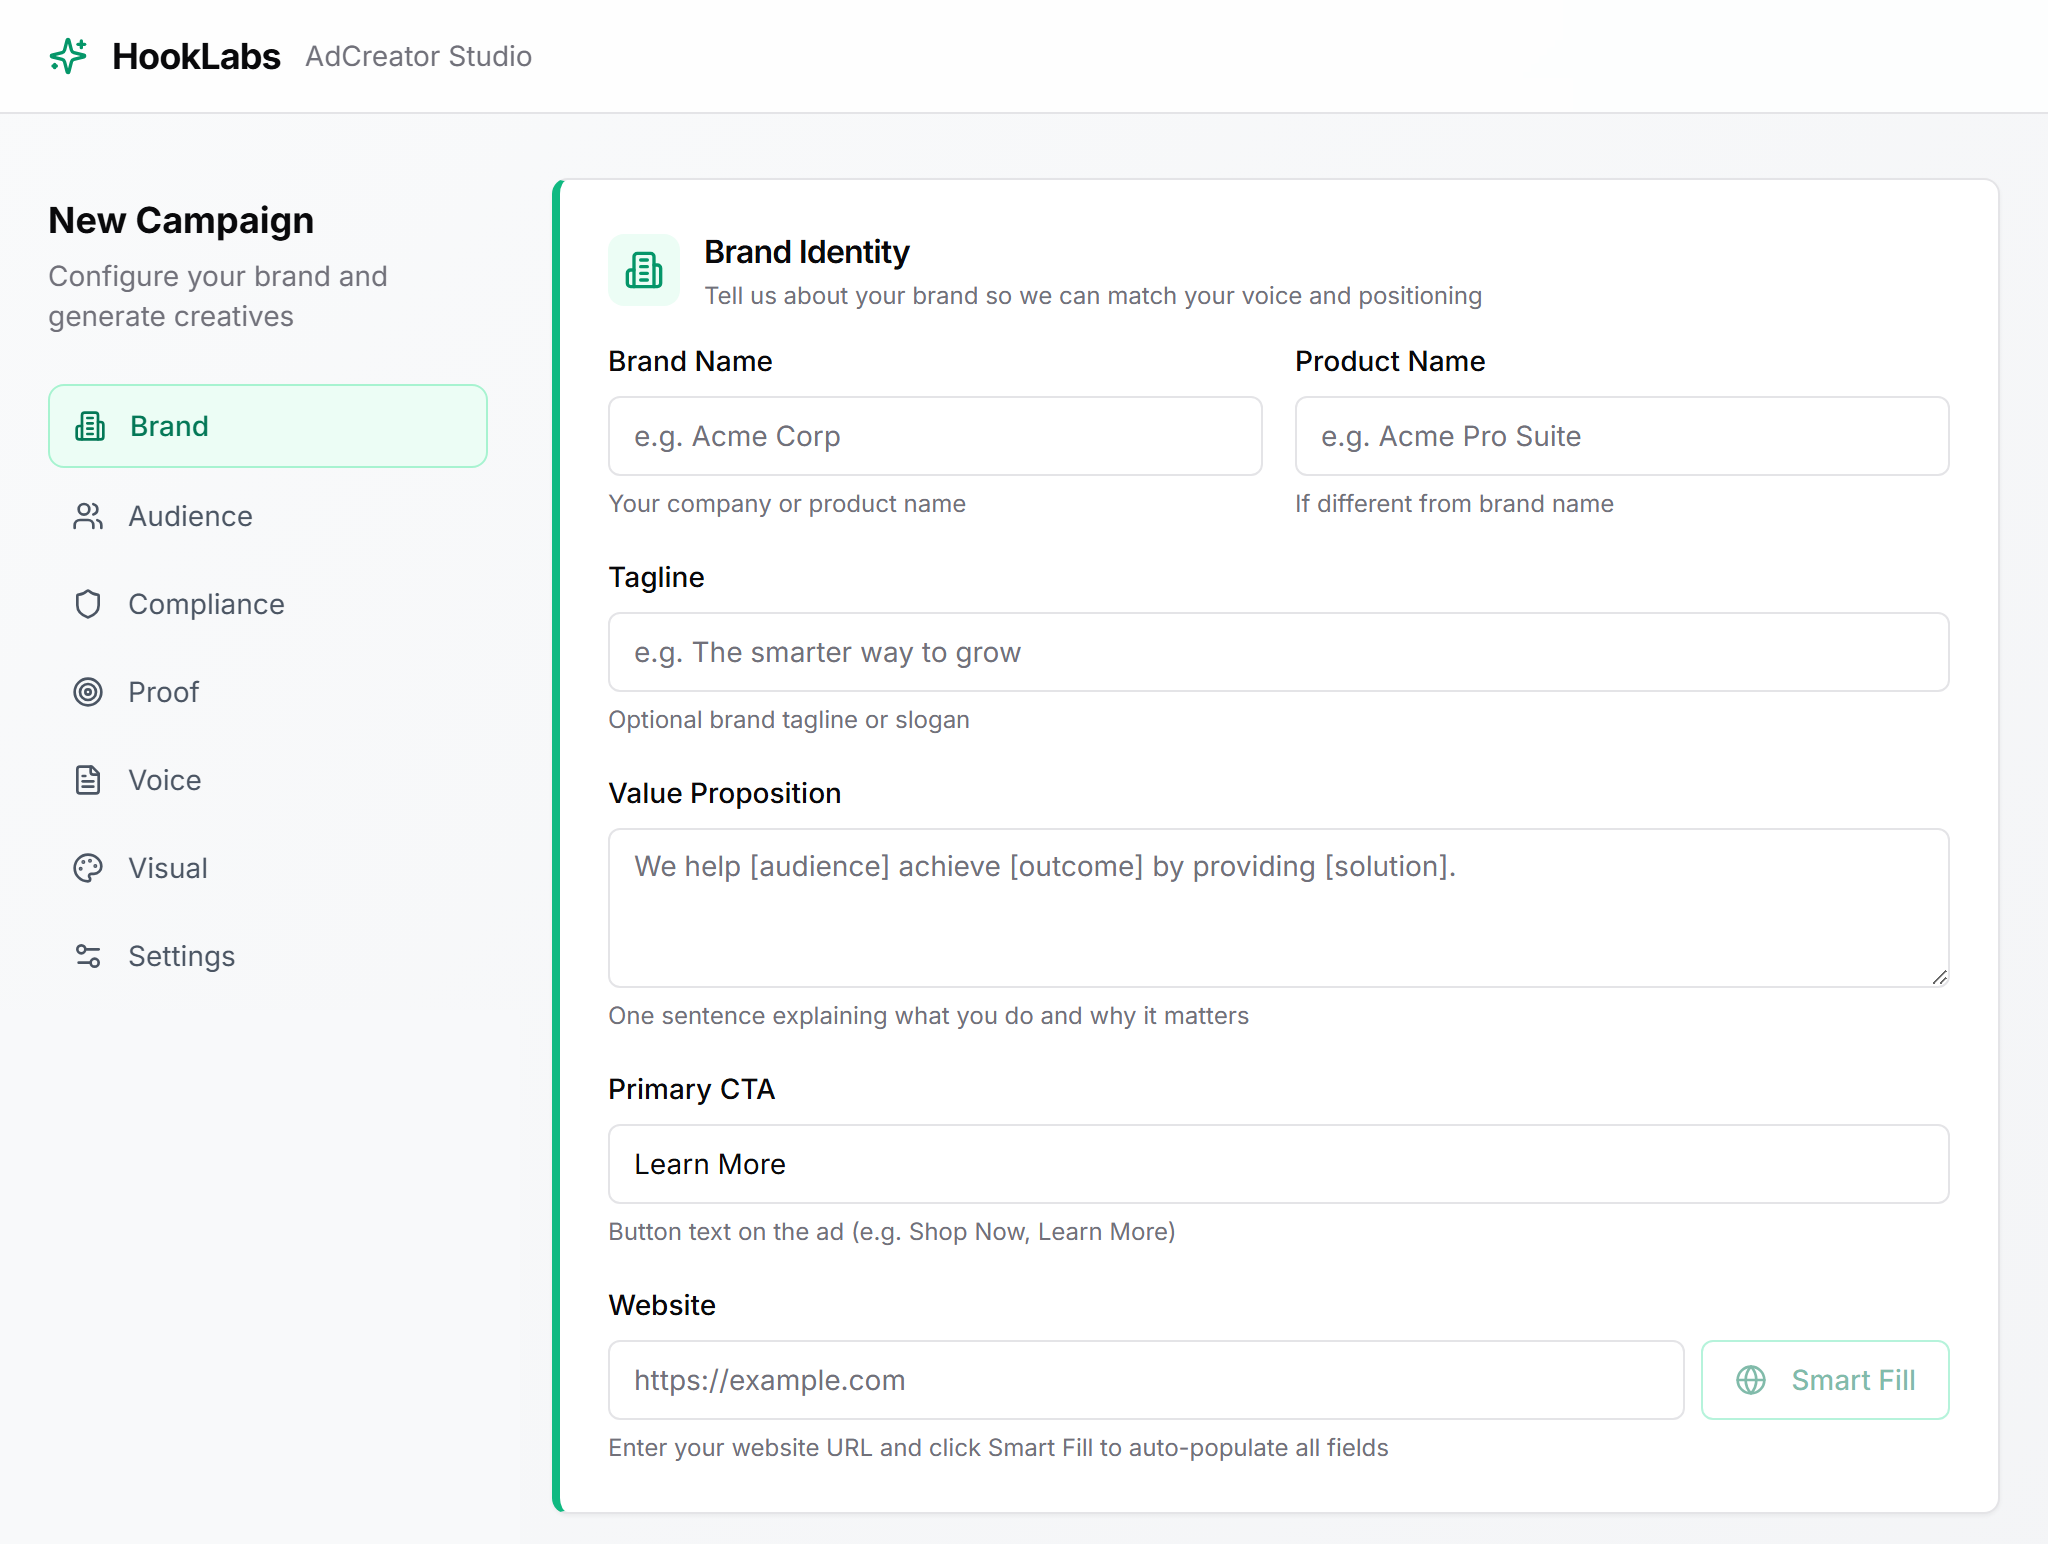This screenshot has width=2048, height=1544.
Task: Click the HookLabs sparkle logo icon
Action: [x=68, y=56]
